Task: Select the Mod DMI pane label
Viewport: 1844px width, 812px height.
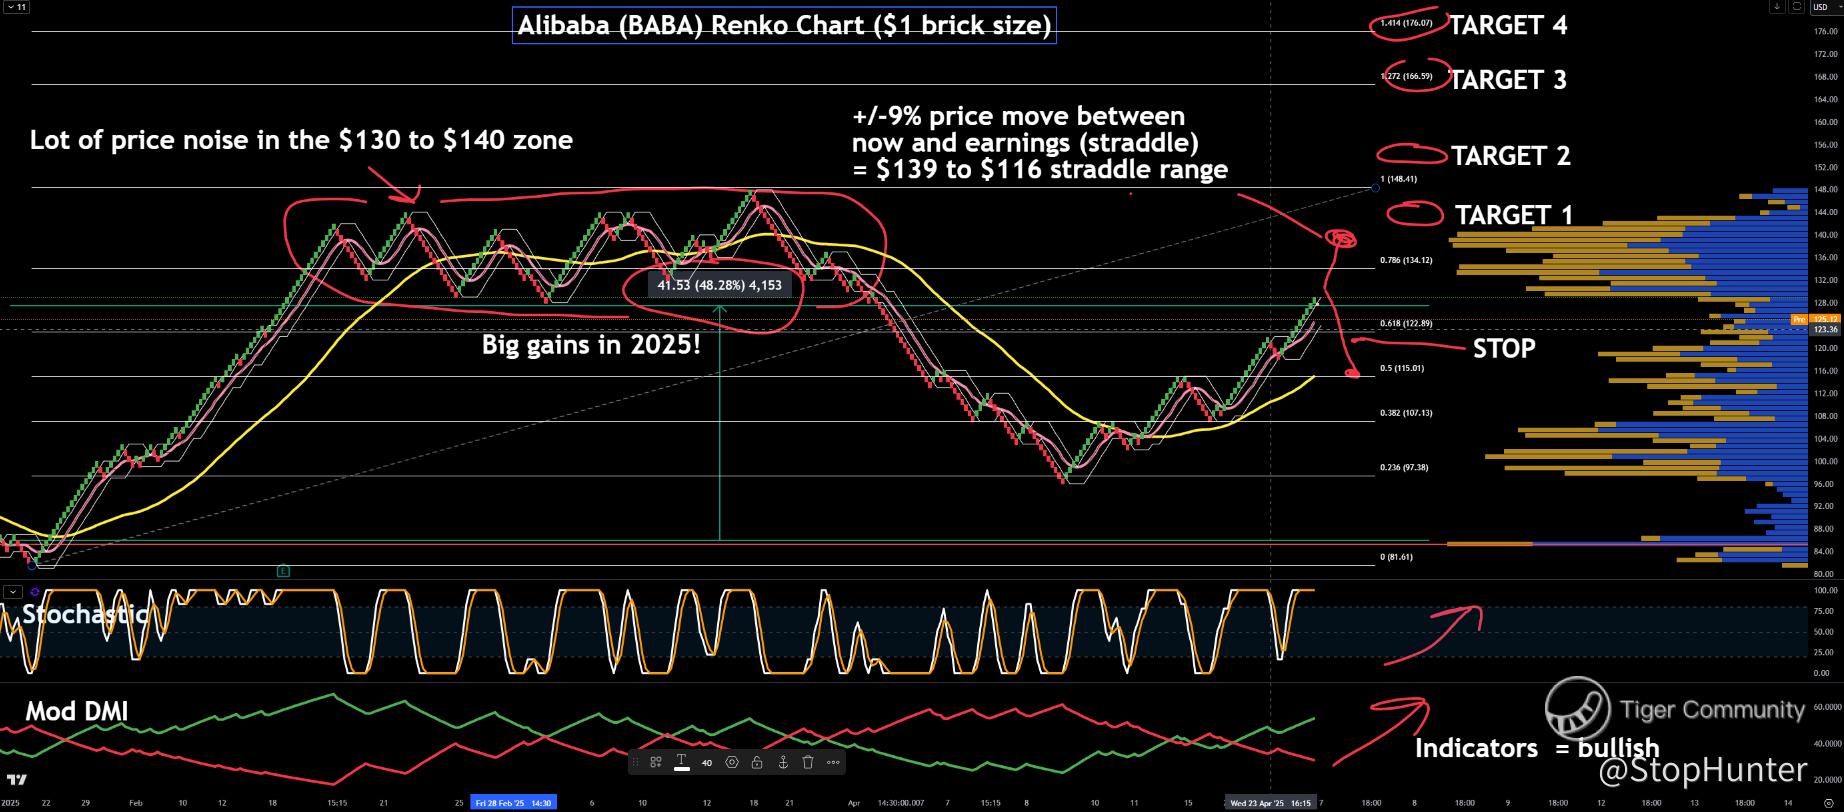Action: (77, 711)
